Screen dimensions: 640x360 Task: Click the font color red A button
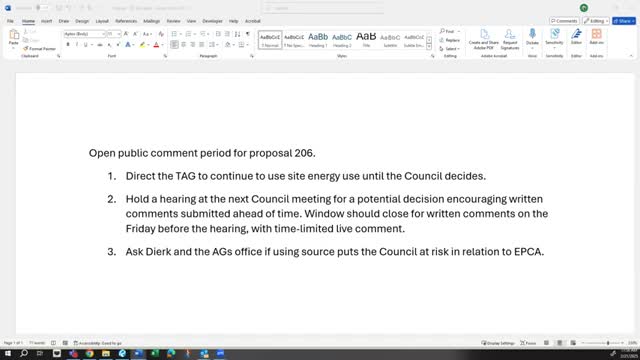(156, 45)
